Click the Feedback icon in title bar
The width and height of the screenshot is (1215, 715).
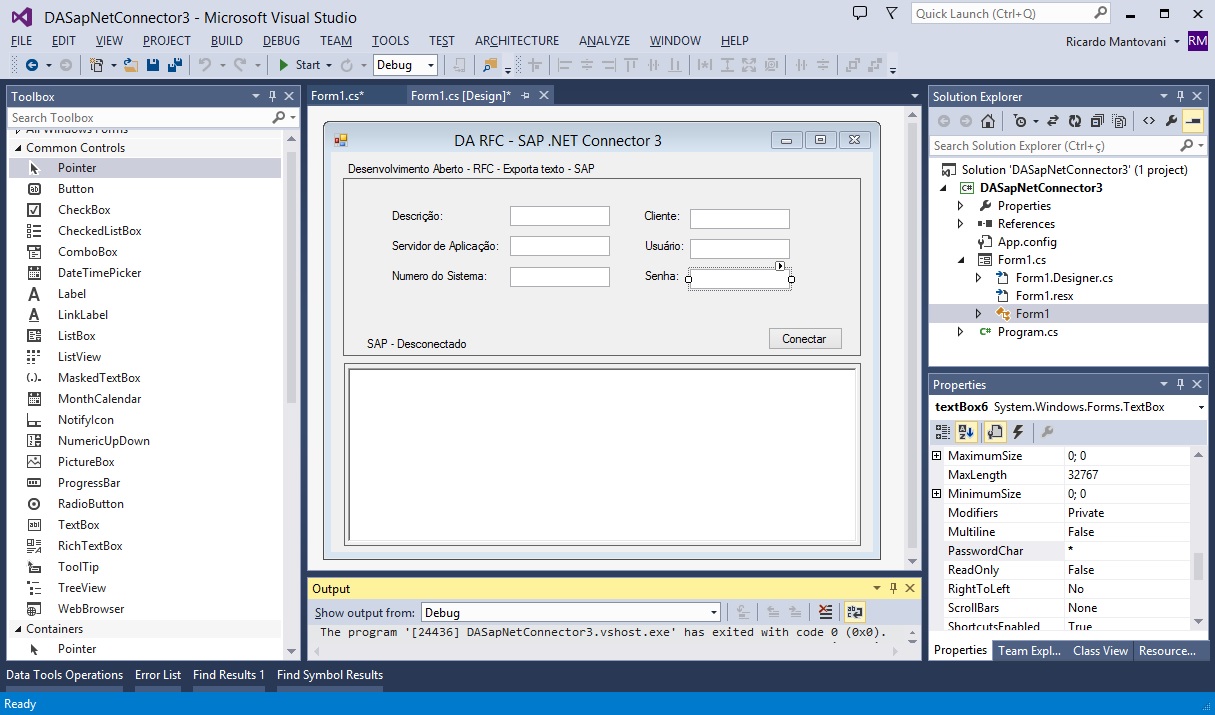point(859,14)
